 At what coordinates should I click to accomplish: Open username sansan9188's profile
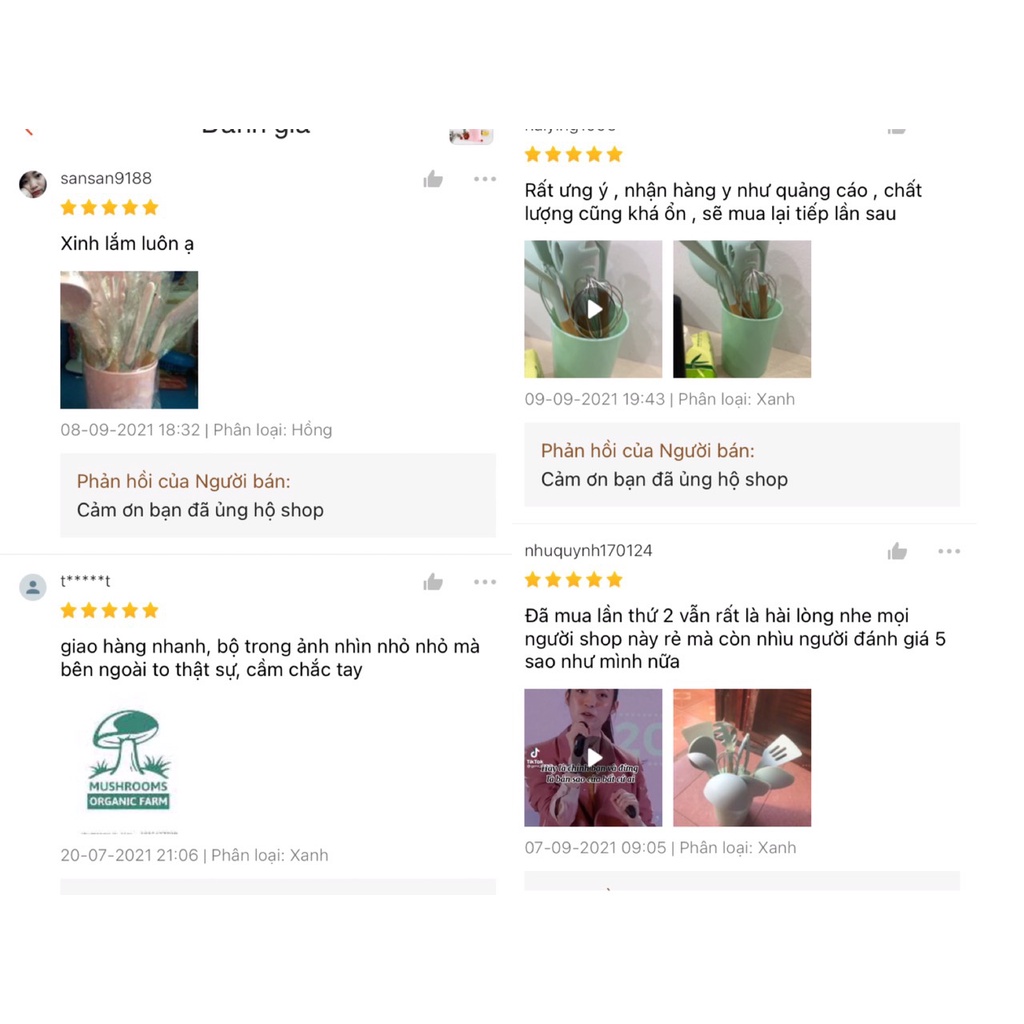[x=106, y=178]
